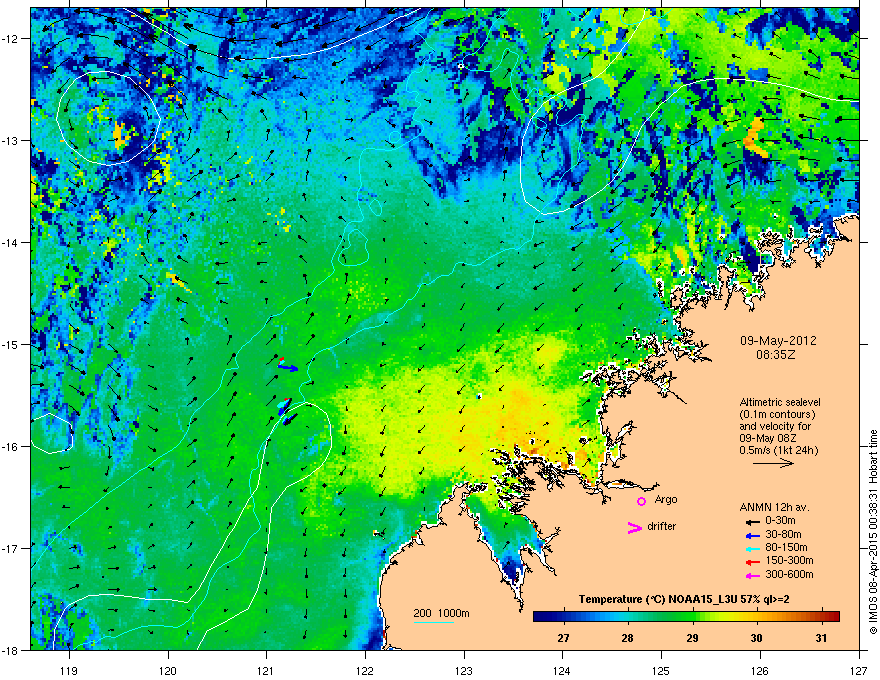Click the Argo legend label

[x=666, y=499]
